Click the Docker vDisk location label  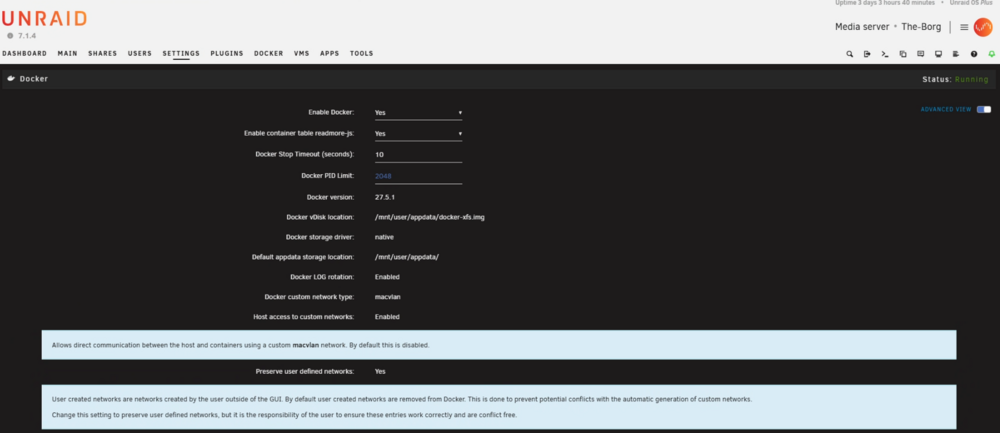click(320, 217)
